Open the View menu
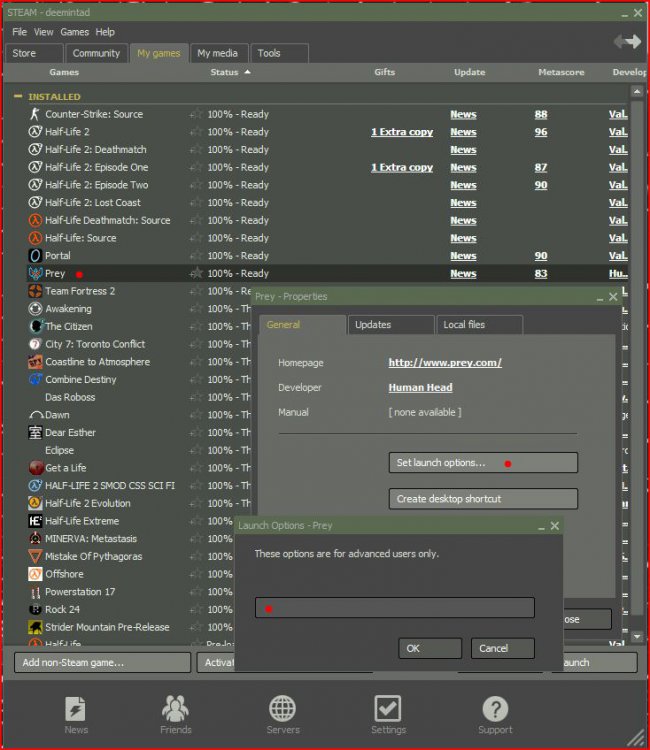 click(x=44, y=32)
